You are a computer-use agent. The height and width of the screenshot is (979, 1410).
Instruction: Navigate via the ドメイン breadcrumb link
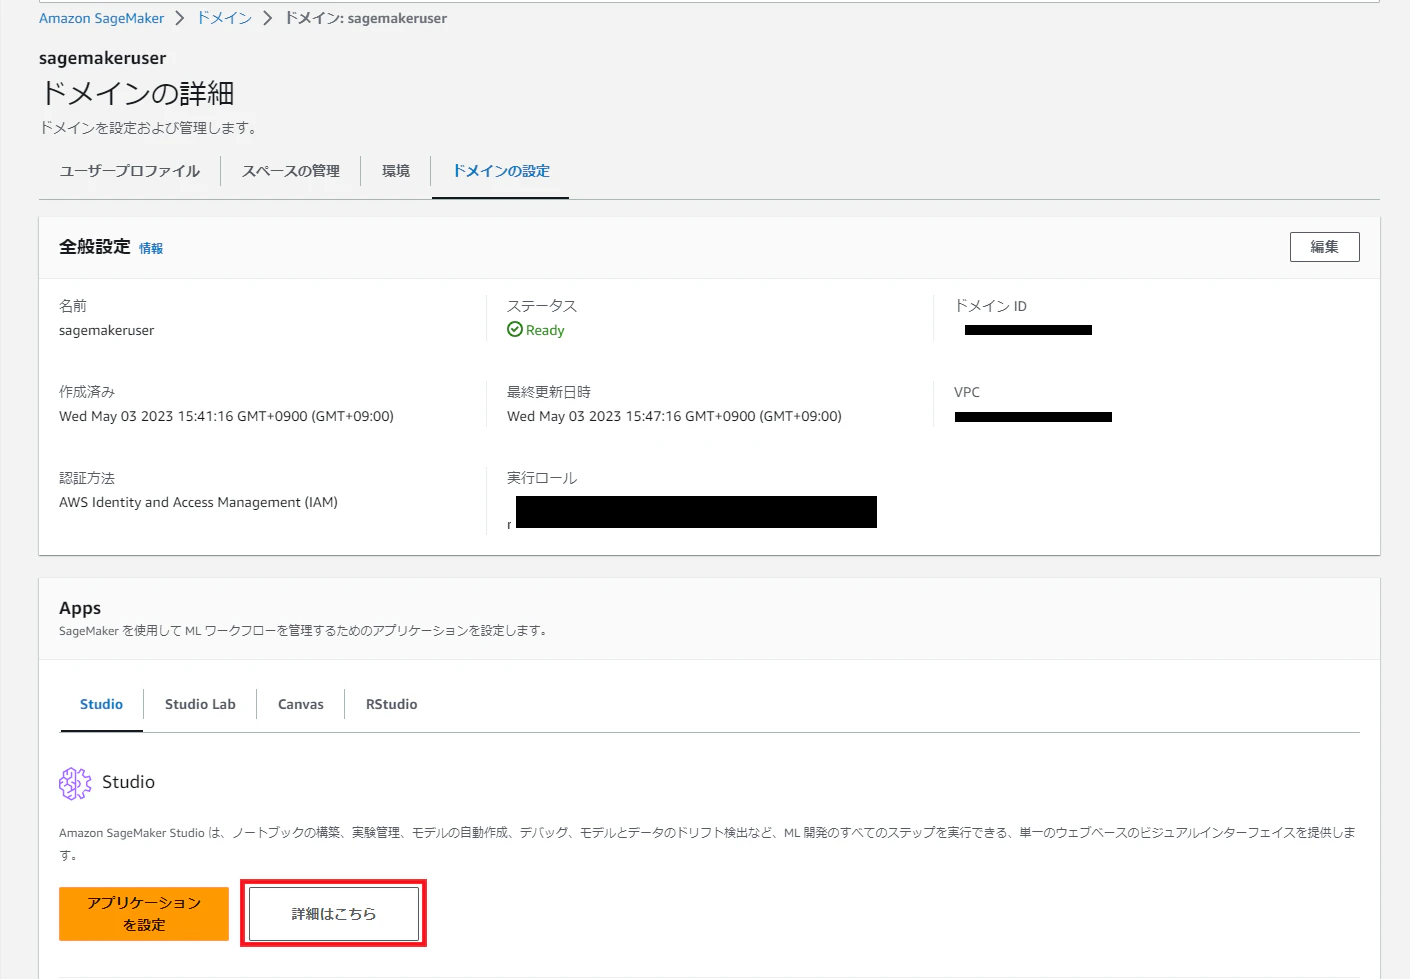coord(224,17)
